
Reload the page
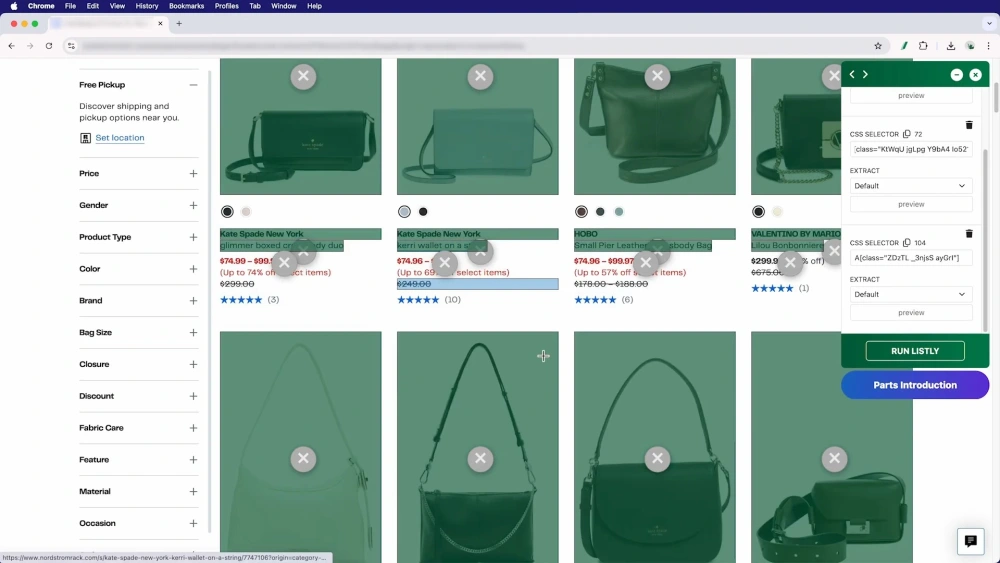(48, 46)
